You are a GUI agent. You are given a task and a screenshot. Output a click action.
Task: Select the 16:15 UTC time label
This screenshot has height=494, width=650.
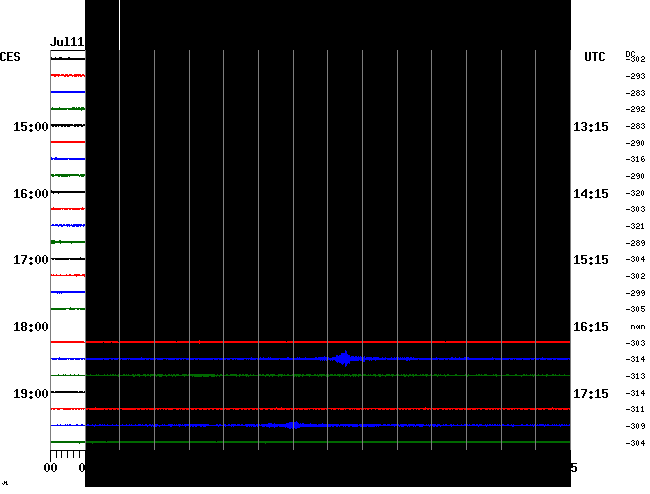point(591,327)
